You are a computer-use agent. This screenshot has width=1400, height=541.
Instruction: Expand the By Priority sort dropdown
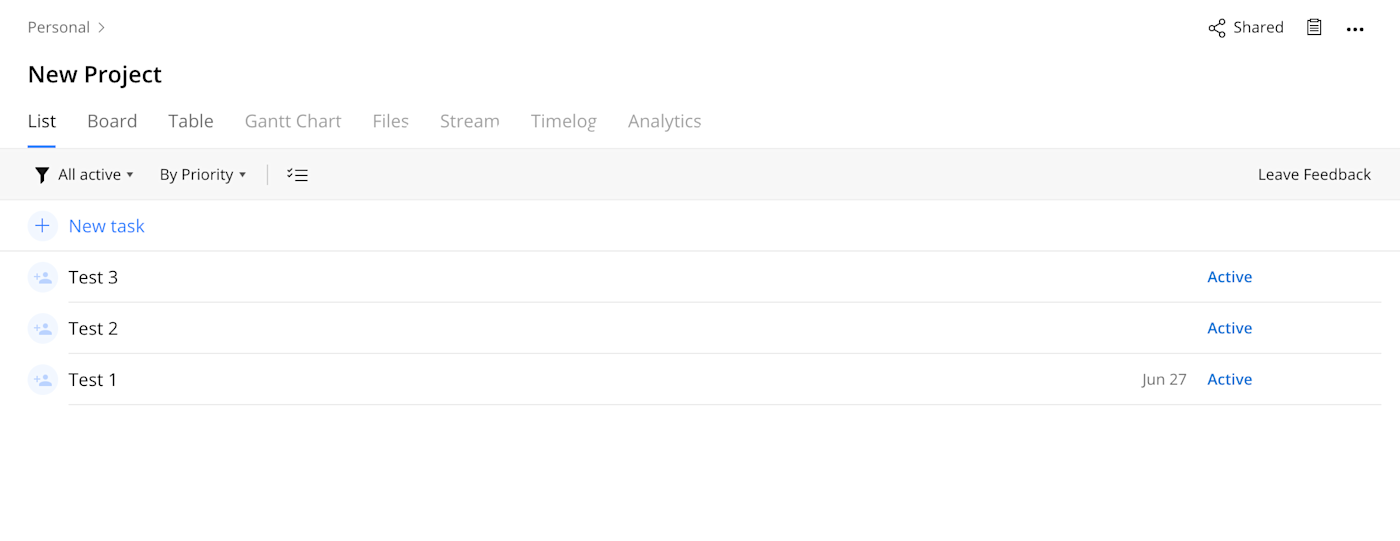click(x=203, y=175)
